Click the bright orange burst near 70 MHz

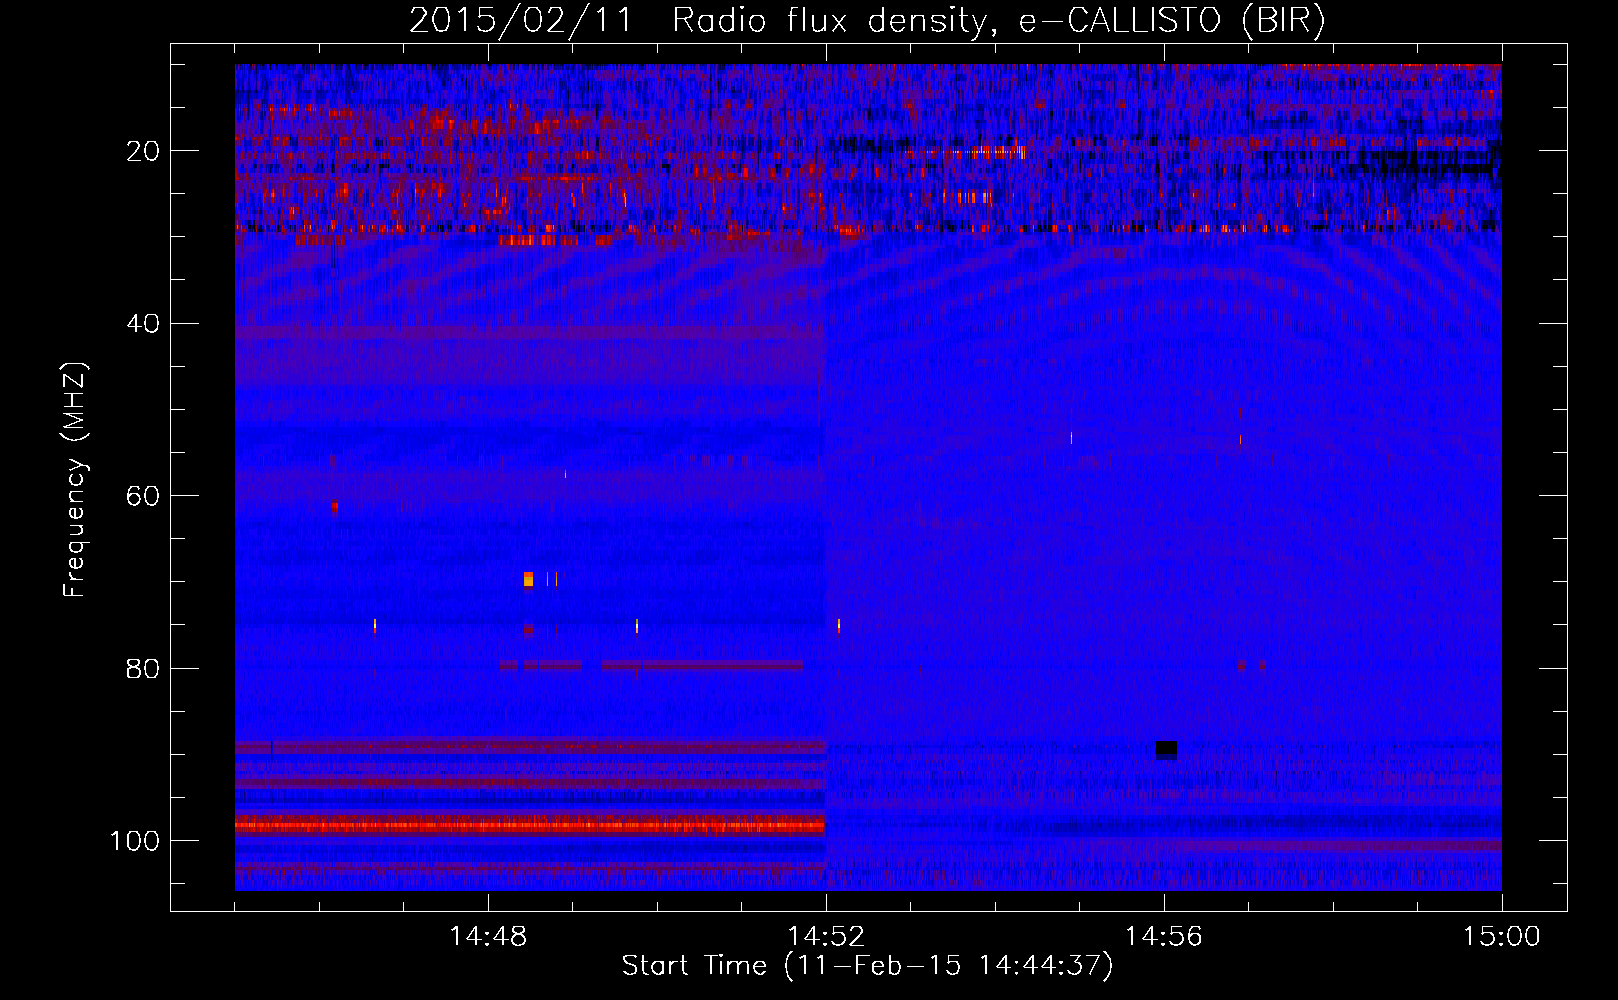[x=528, y=579]
